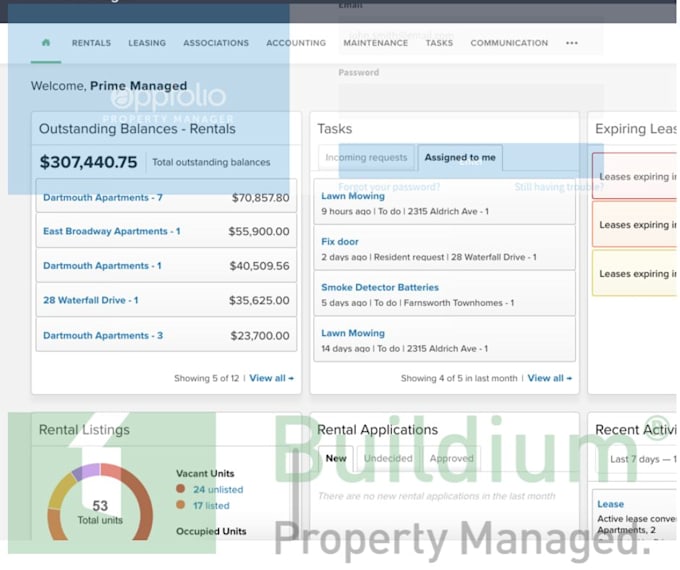The height and width of the screenshot is (570, 680).
Task: Open Dartmouth Apartments - 7 balance
Action: [x=103, y=197]
